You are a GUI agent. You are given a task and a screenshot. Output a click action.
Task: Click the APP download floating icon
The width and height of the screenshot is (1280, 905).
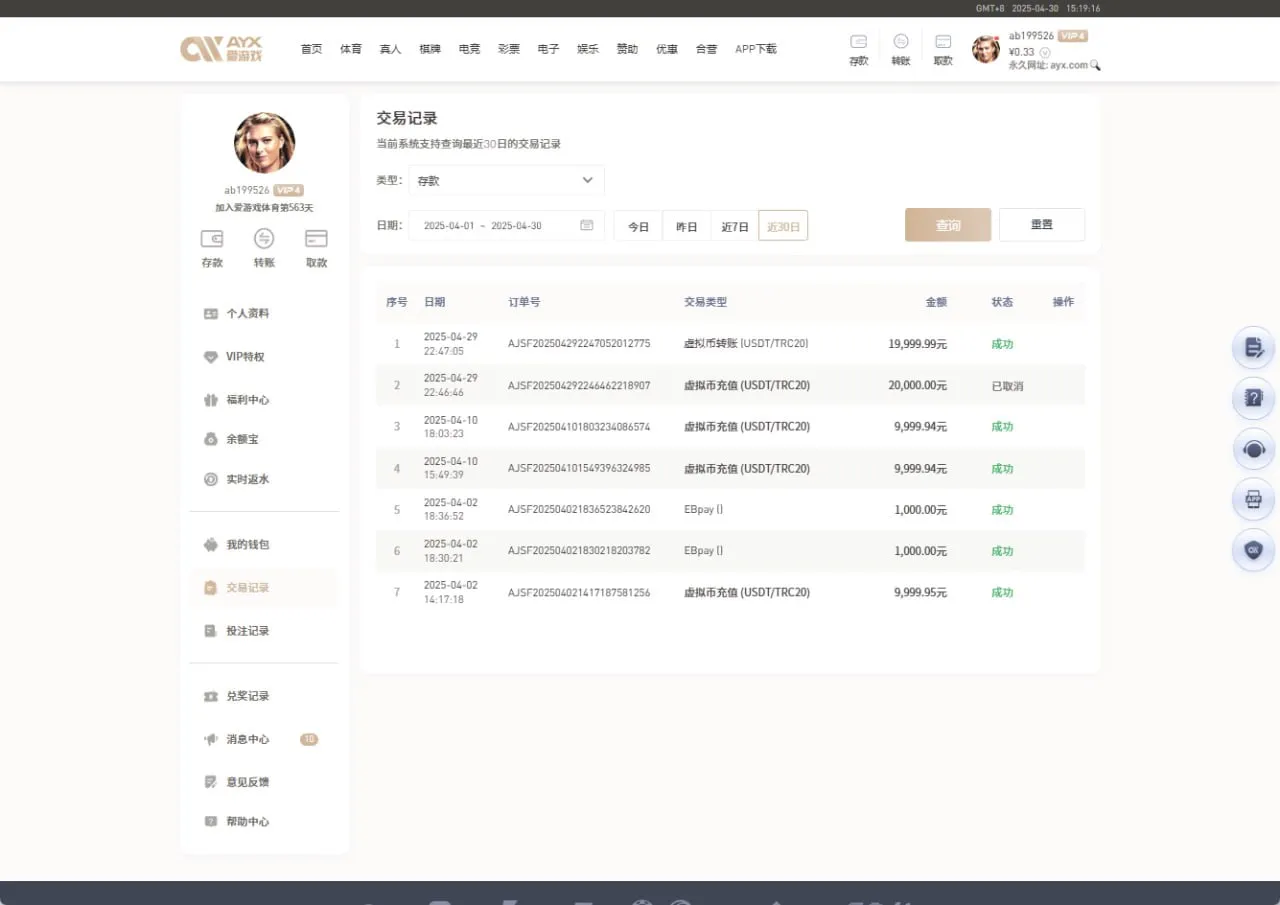[x=1253, y=499]
